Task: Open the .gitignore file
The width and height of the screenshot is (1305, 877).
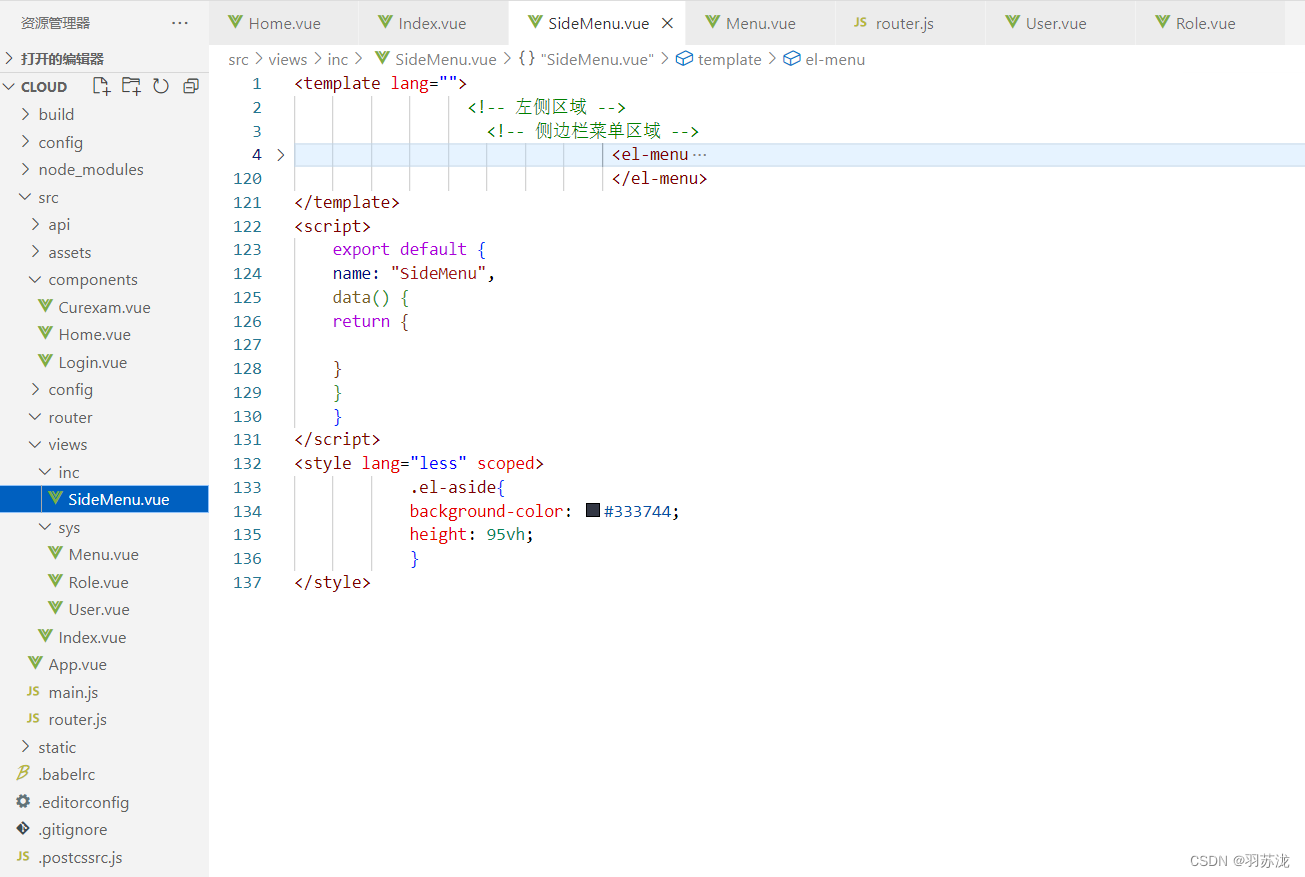Action: [x=104, y=829]
